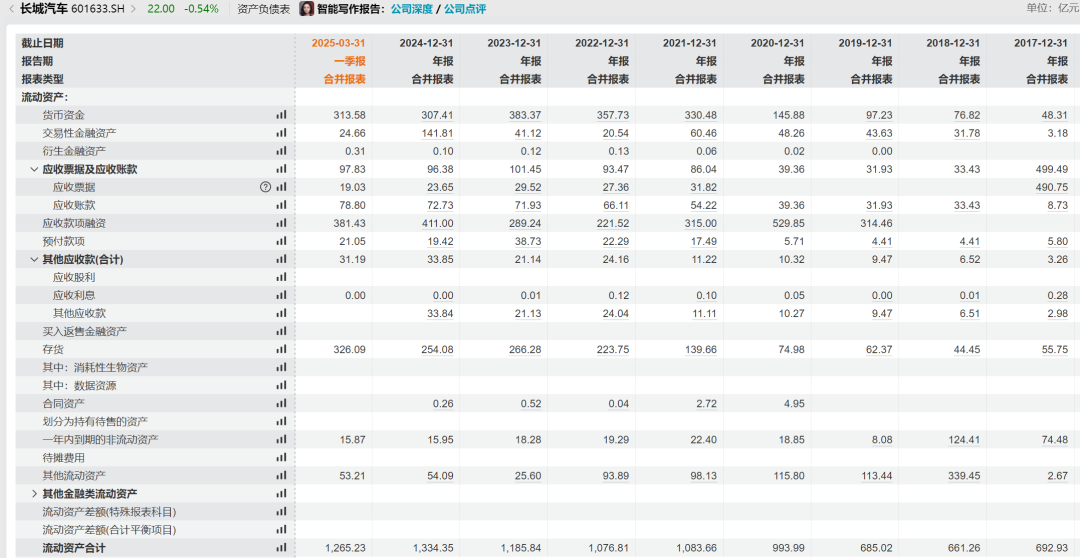Collapse the 其他应收款(合计) group
The height and width of the screenshot is (558, 1080).
point(34,259)
